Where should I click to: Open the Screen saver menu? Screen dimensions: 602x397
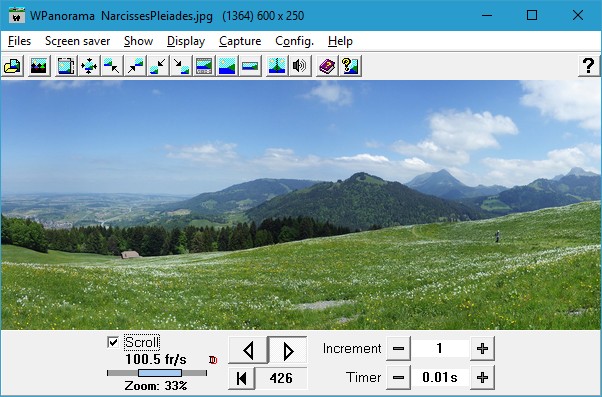pos(78,41)
